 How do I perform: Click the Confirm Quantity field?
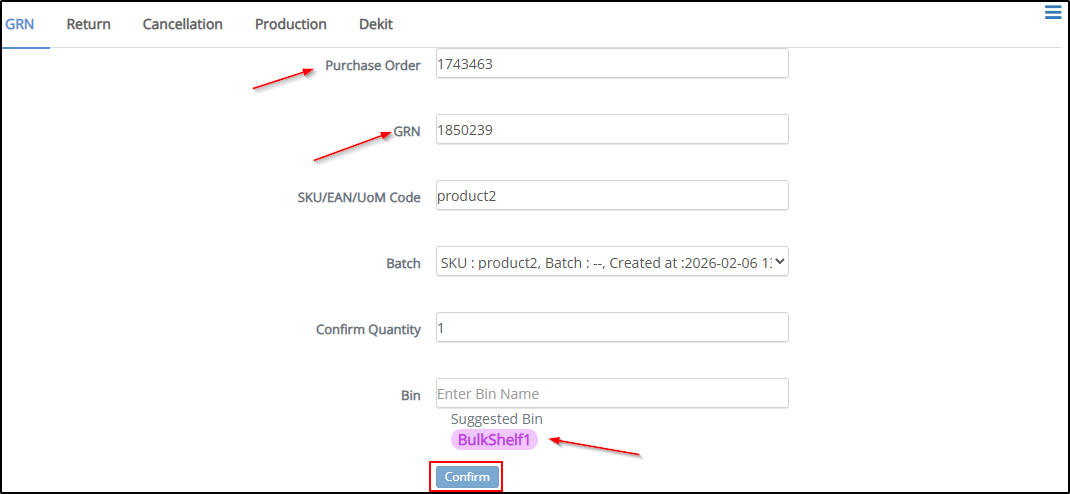(x=612, y=328)
